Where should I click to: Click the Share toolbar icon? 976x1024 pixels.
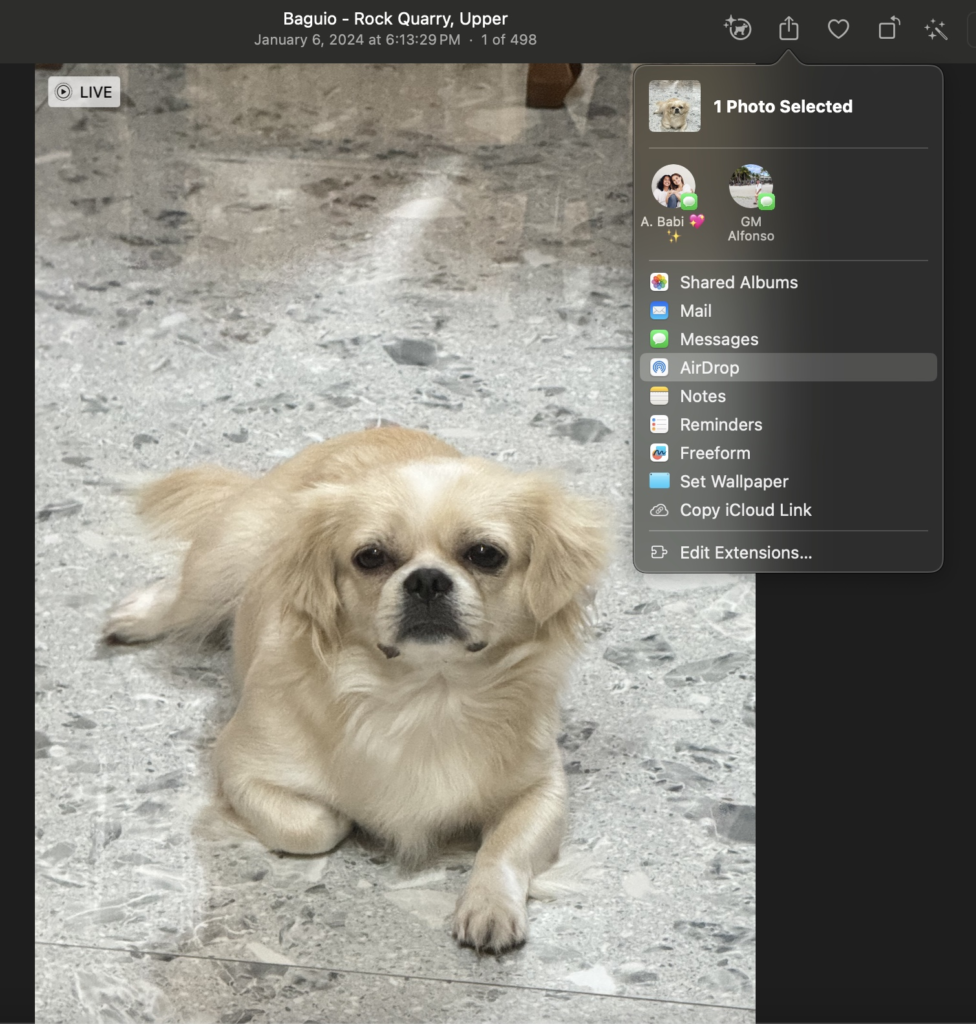pos(789,29)
